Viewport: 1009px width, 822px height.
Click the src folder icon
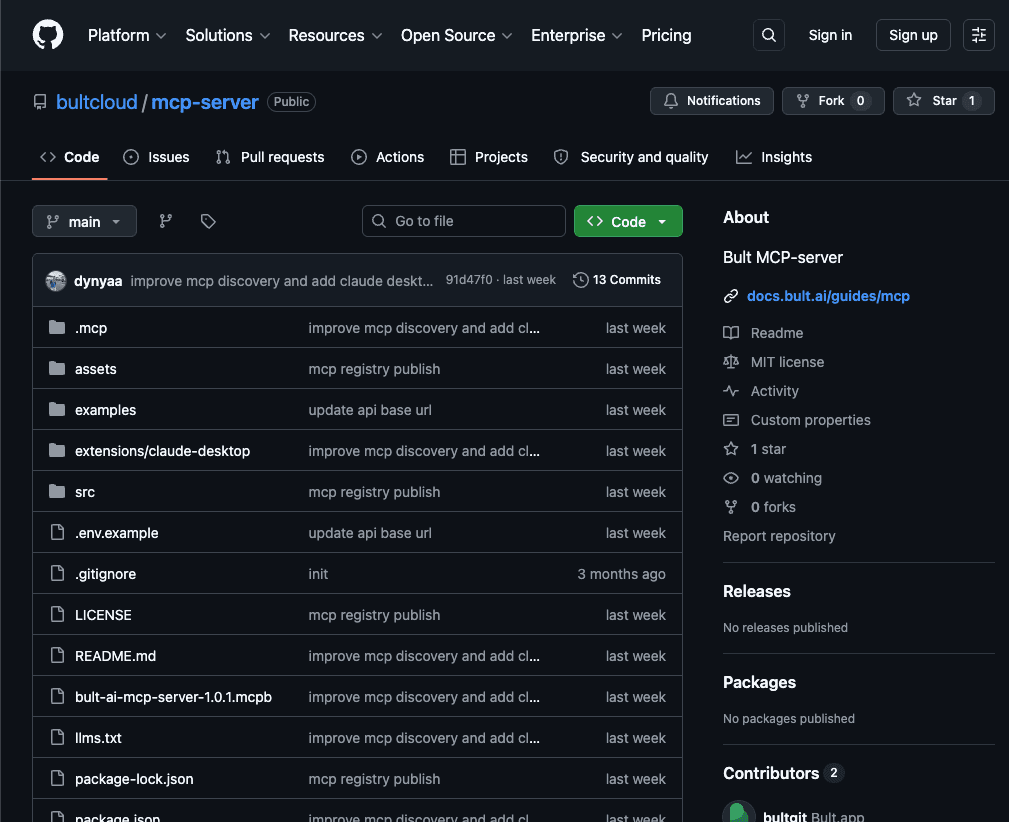coord(57,492)
